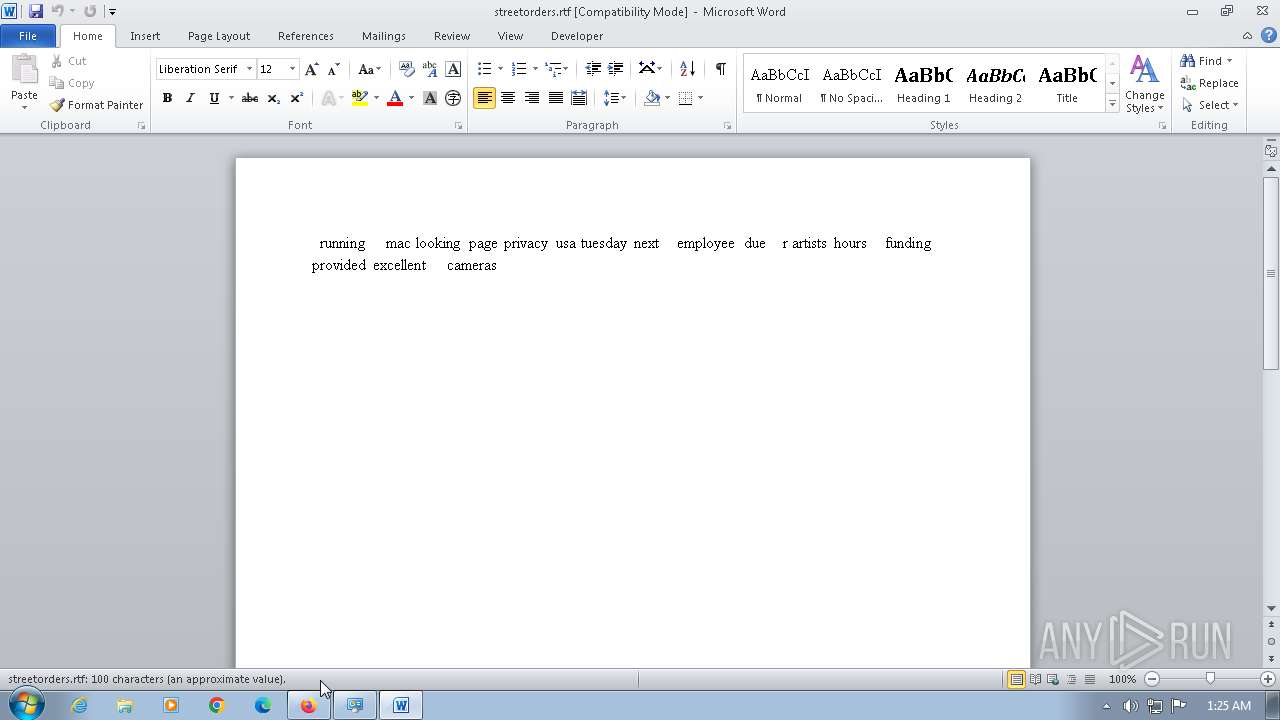Toggle Align Text Left
Screen dimensions: 1280x720
(484, 98)
